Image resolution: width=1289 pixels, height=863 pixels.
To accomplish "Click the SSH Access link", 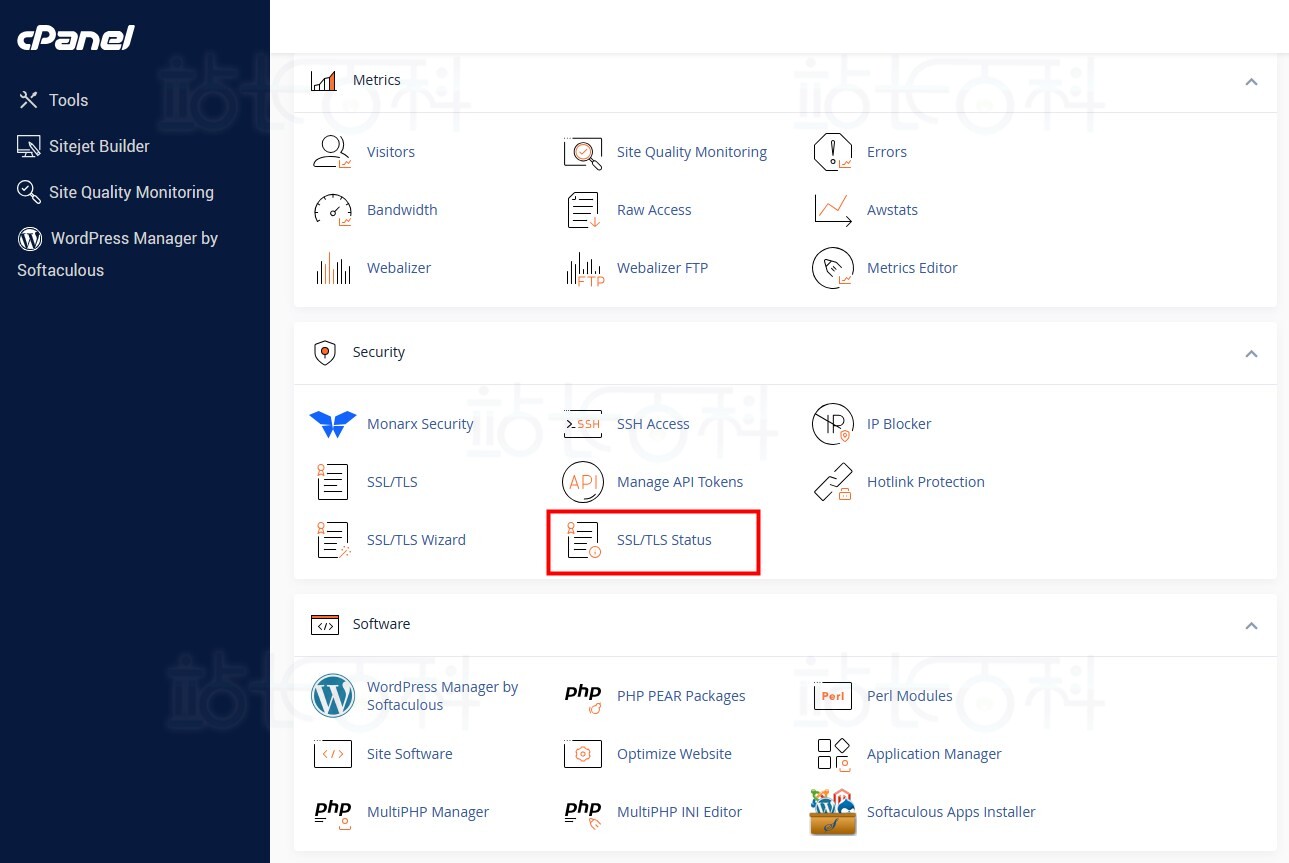I will (x=653, y=424).
